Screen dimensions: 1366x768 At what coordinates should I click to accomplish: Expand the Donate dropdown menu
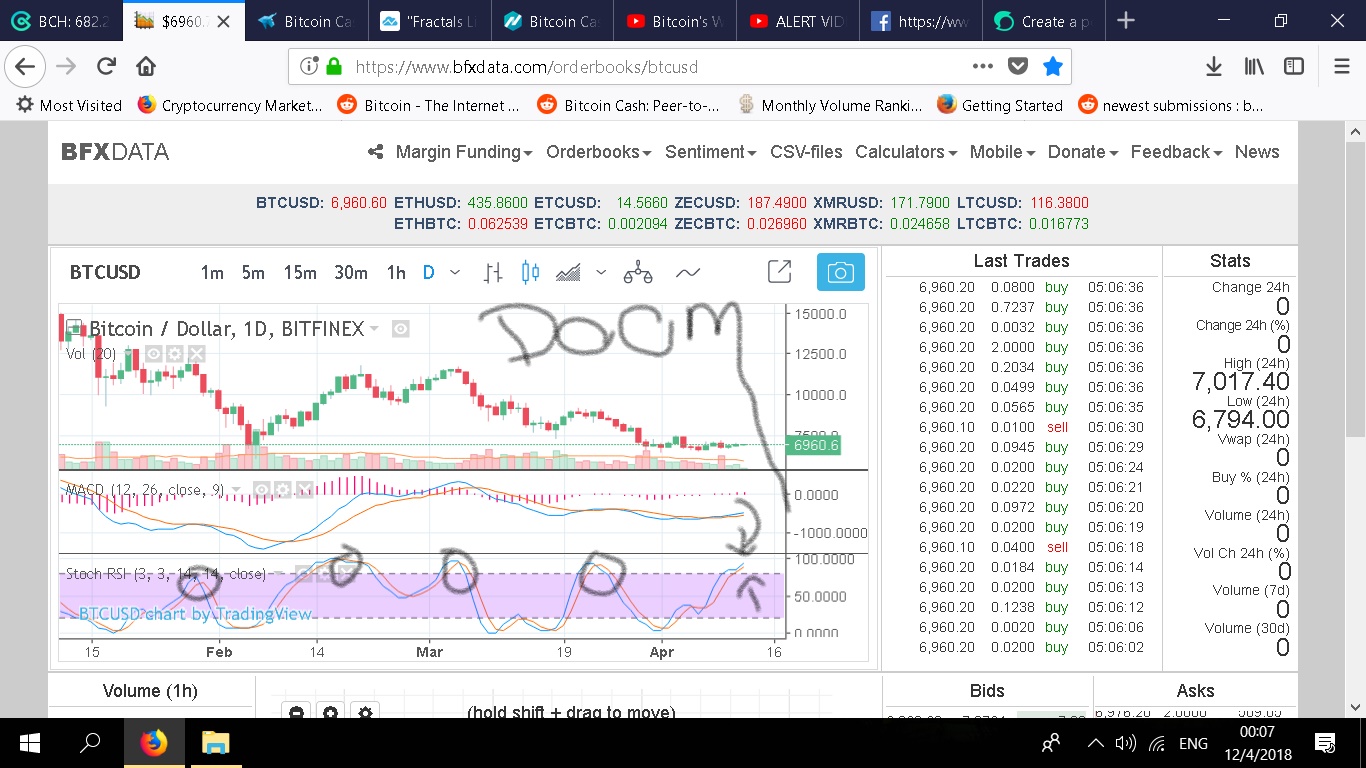1083,152
